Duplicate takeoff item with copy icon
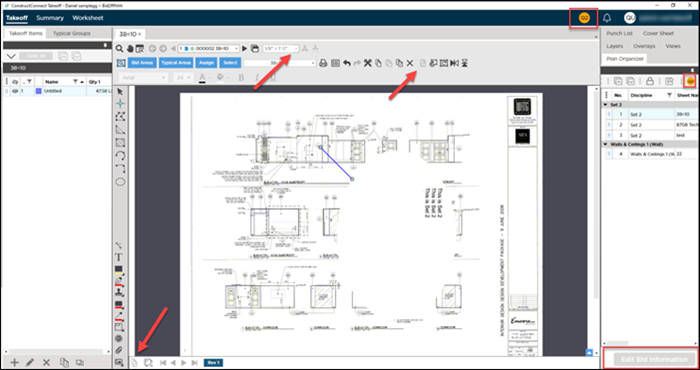This screenshot has height=370, width=700. pyautogui.click(x=64, y=362)
